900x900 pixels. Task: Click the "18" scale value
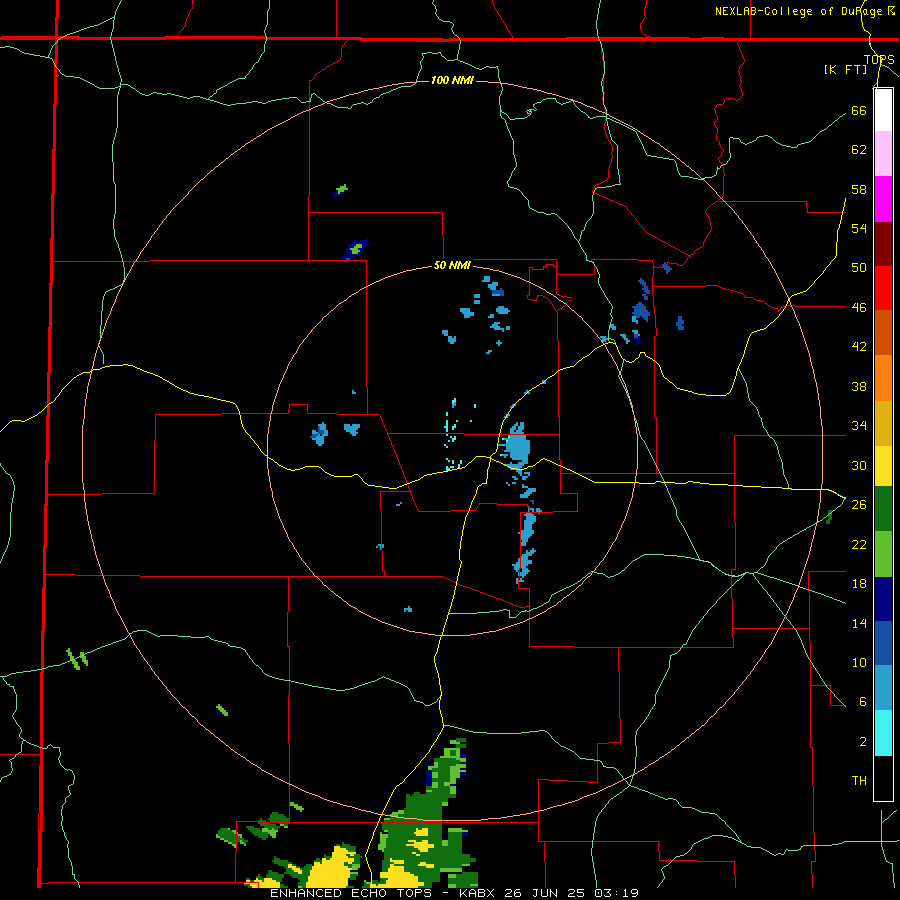(859, 584)
